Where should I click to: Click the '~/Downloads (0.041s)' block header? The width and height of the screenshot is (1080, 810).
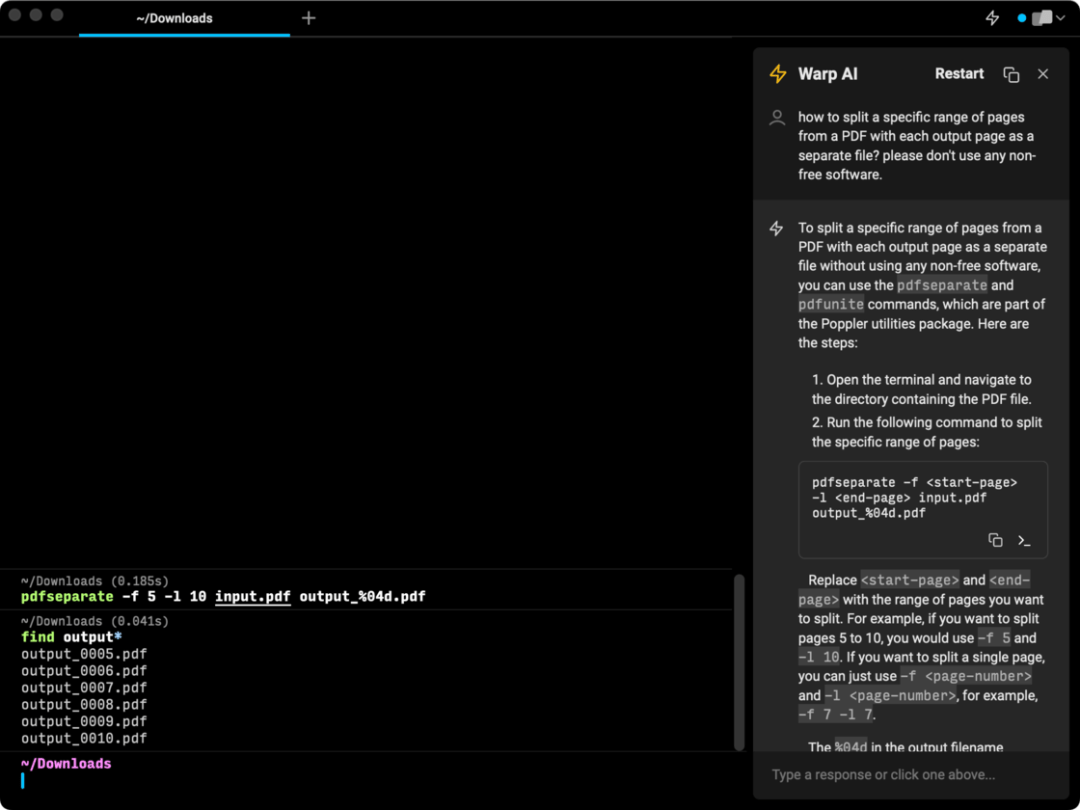[x=94, y=621]
